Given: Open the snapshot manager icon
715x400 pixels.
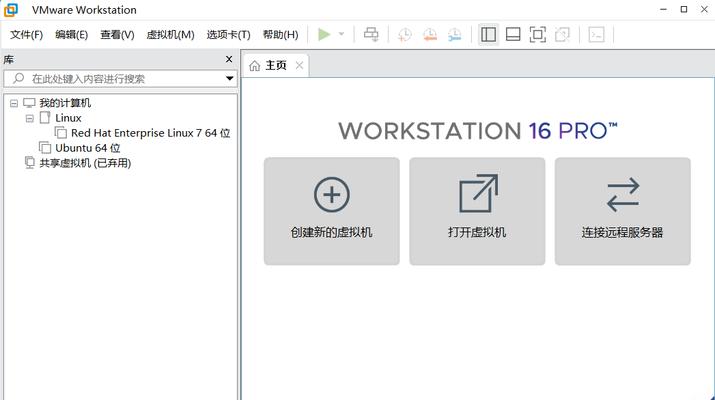Looking at the screenshot, I should point(455,34).
